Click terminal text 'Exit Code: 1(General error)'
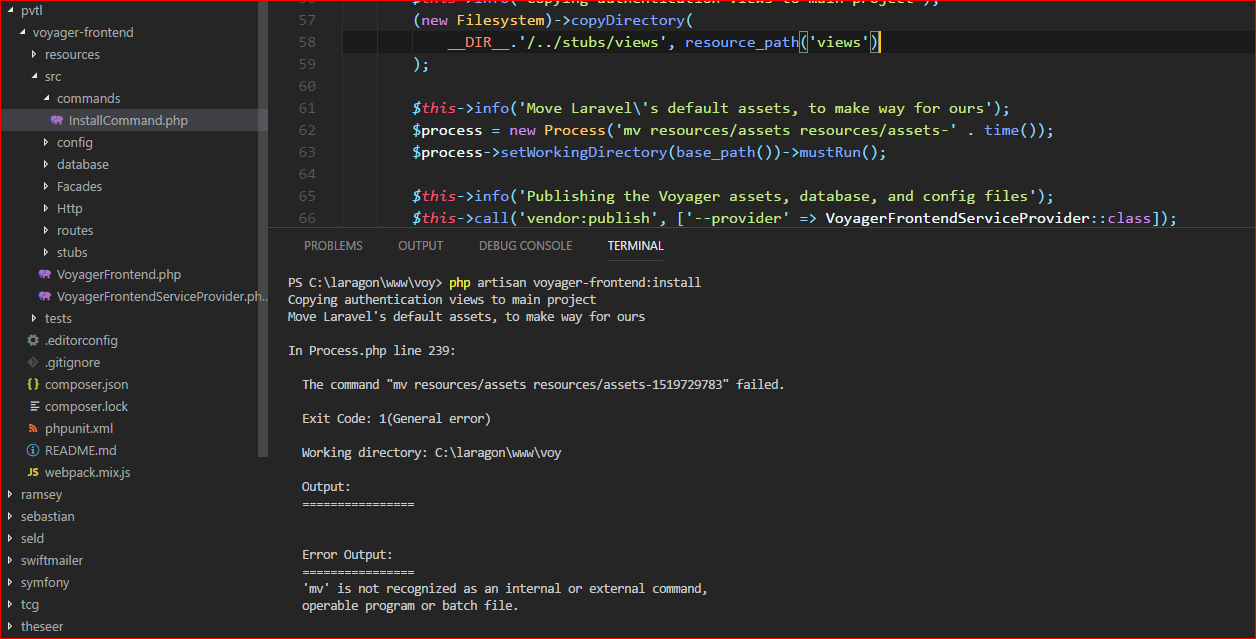 point(397,419)
